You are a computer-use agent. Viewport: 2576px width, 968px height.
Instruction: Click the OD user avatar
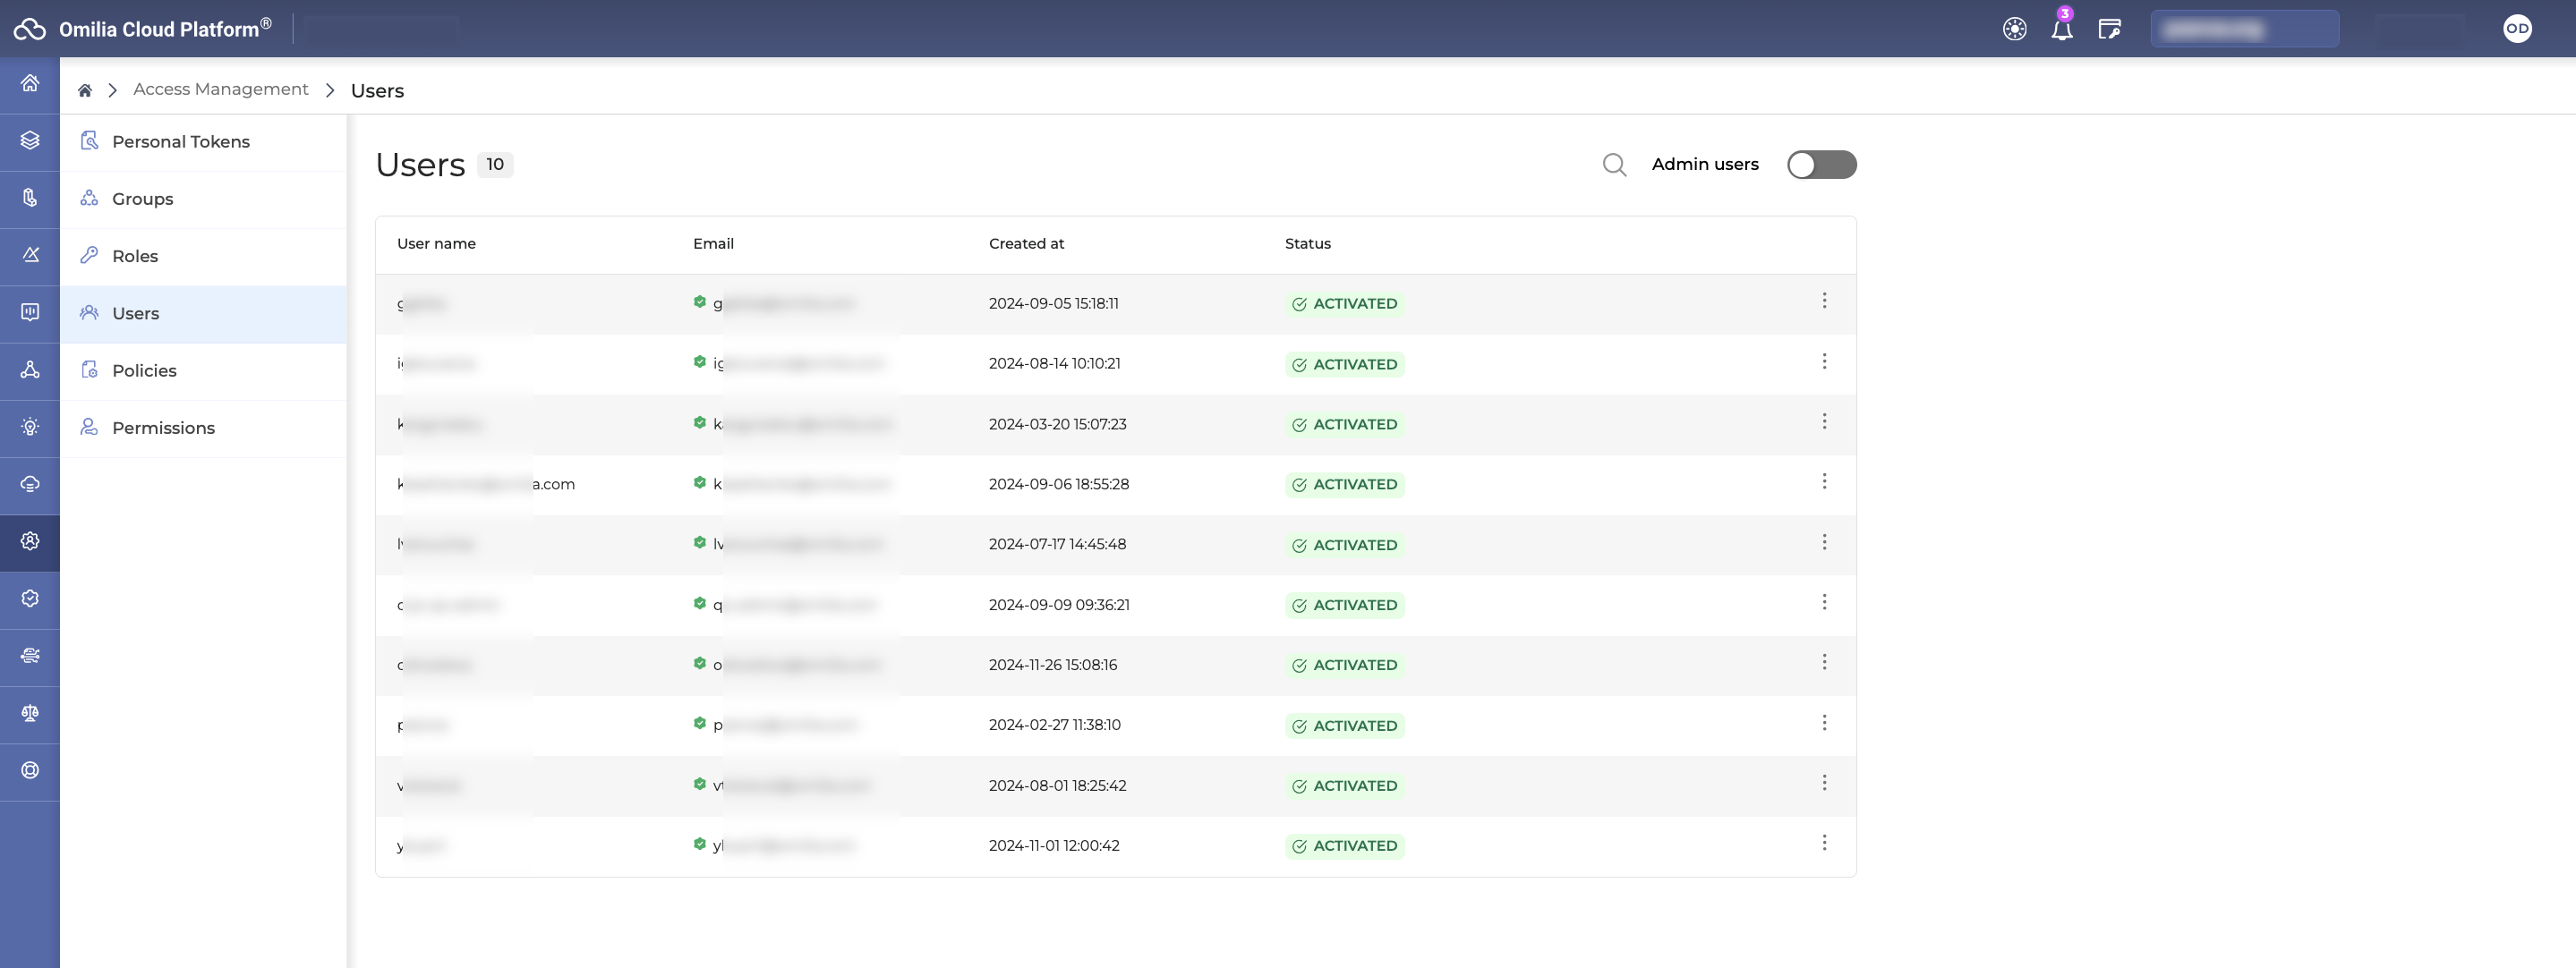tap(2516, 29)
